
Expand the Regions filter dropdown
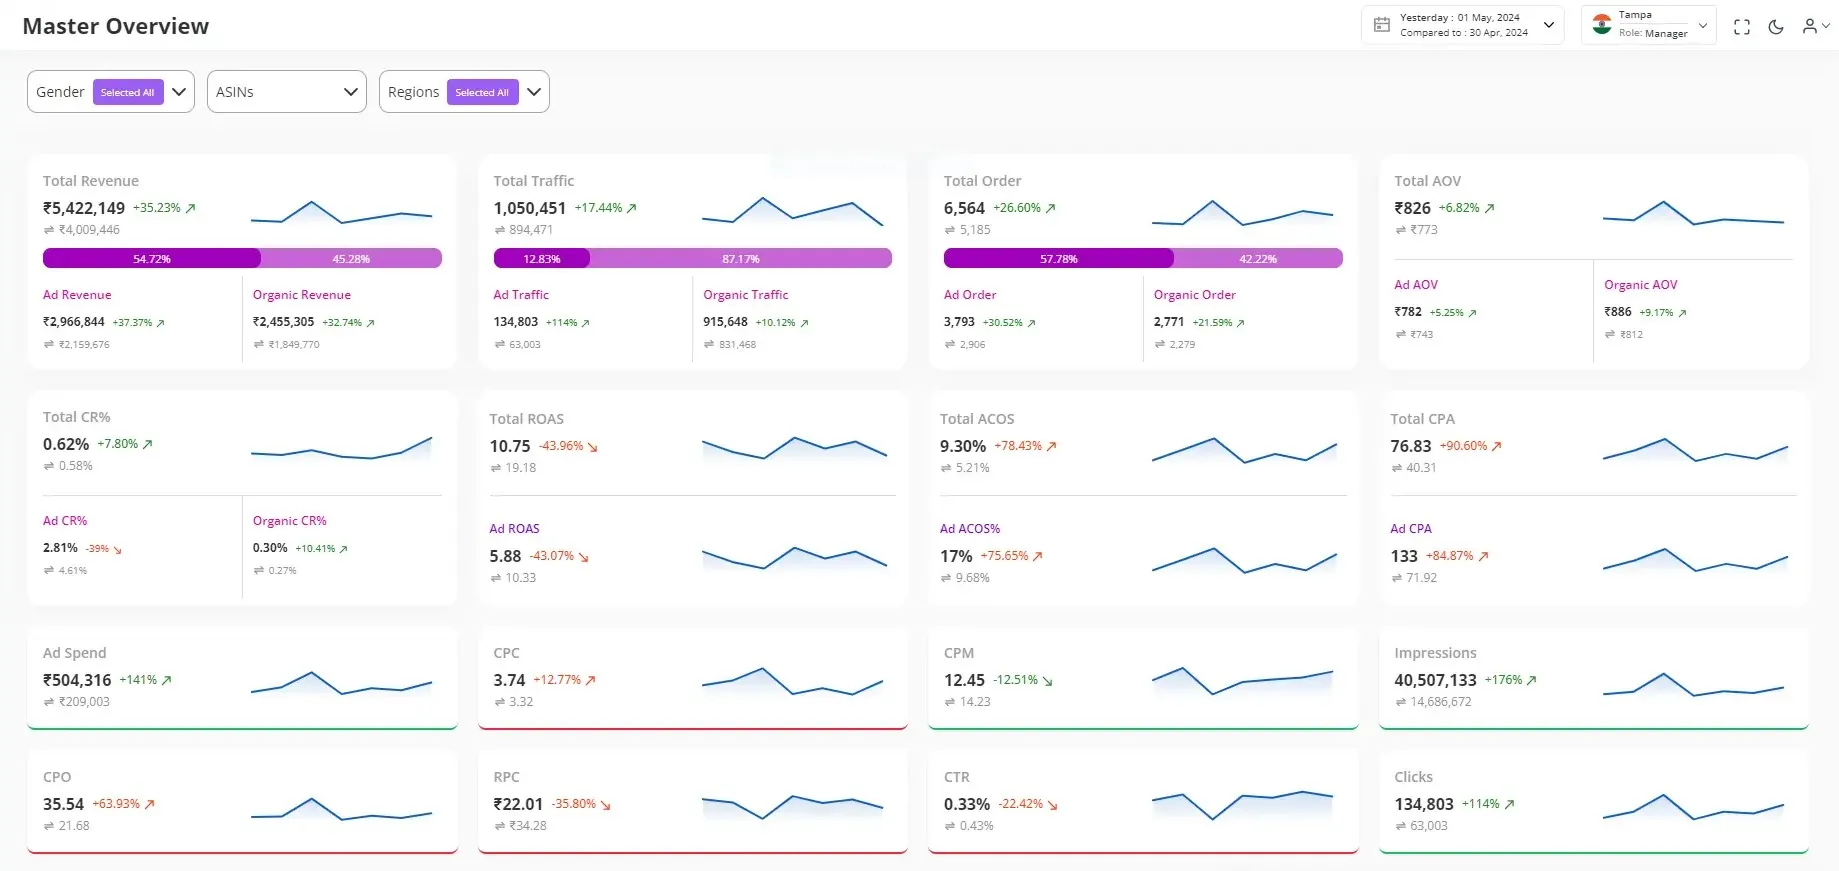(x=534, y=92)
